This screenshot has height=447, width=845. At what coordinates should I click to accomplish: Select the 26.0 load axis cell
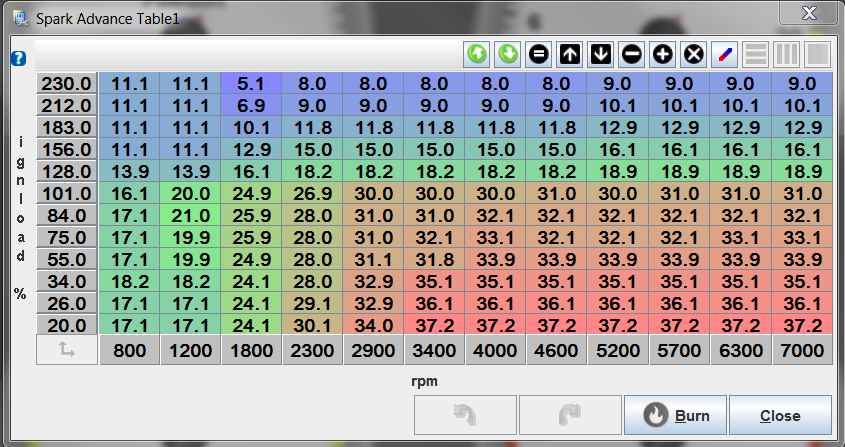[x=67, y=304]
